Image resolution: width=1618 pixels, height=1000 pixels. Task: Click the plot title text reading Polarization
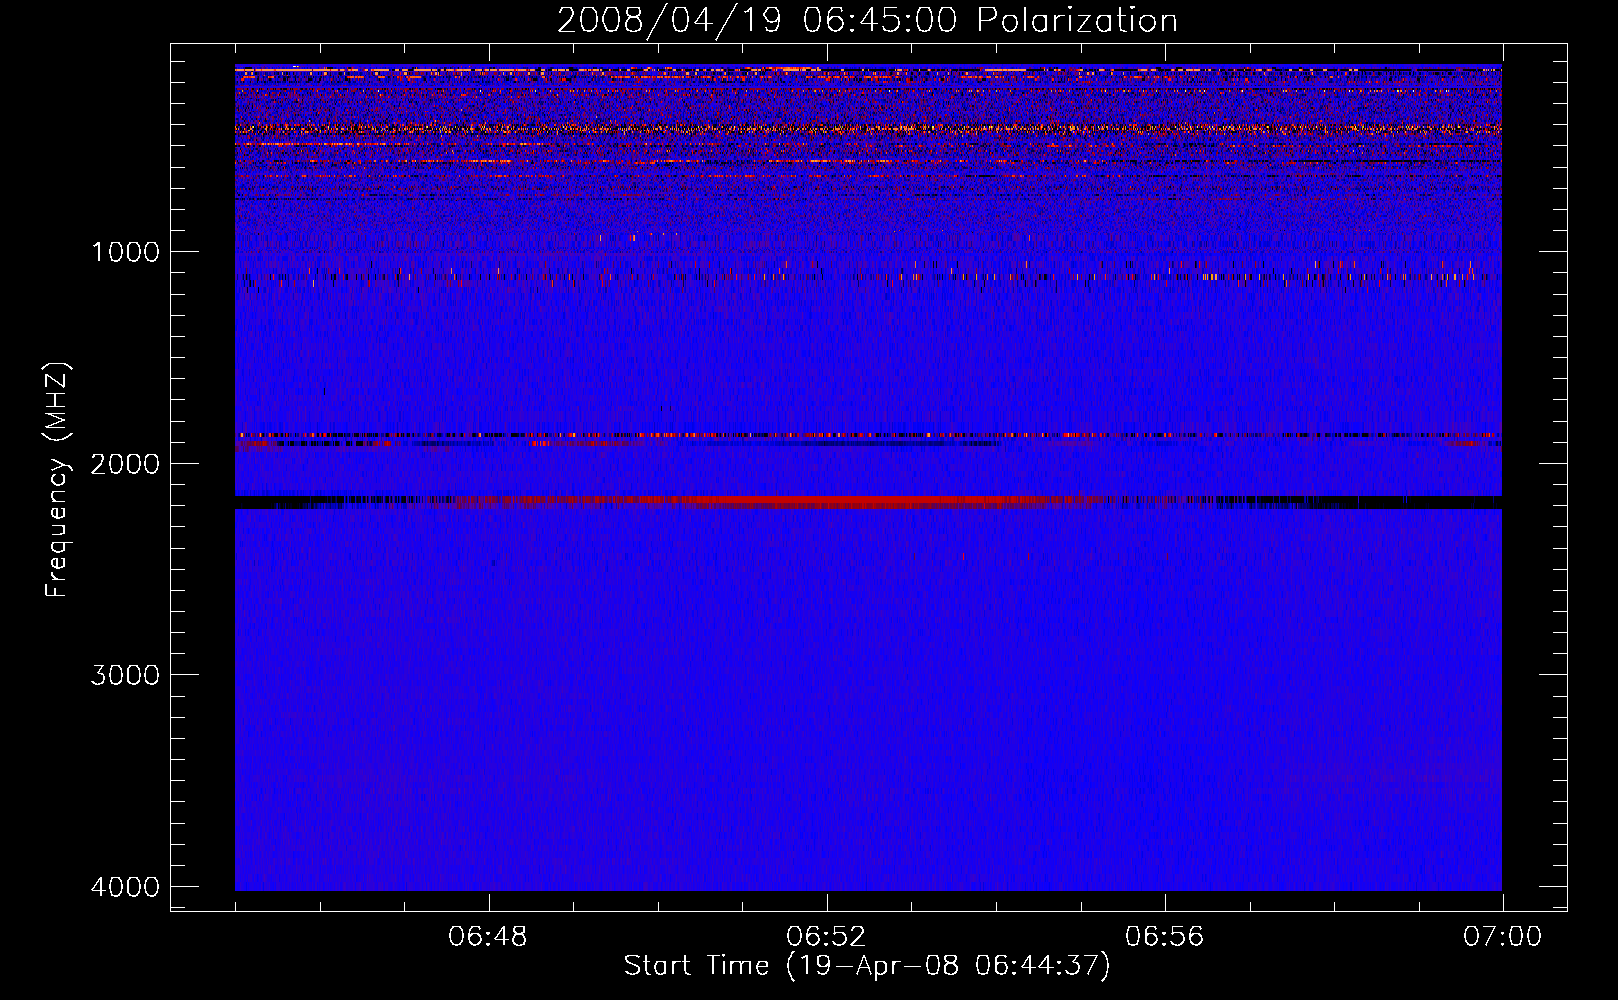pyautogui.click(x=1077, y=21)
